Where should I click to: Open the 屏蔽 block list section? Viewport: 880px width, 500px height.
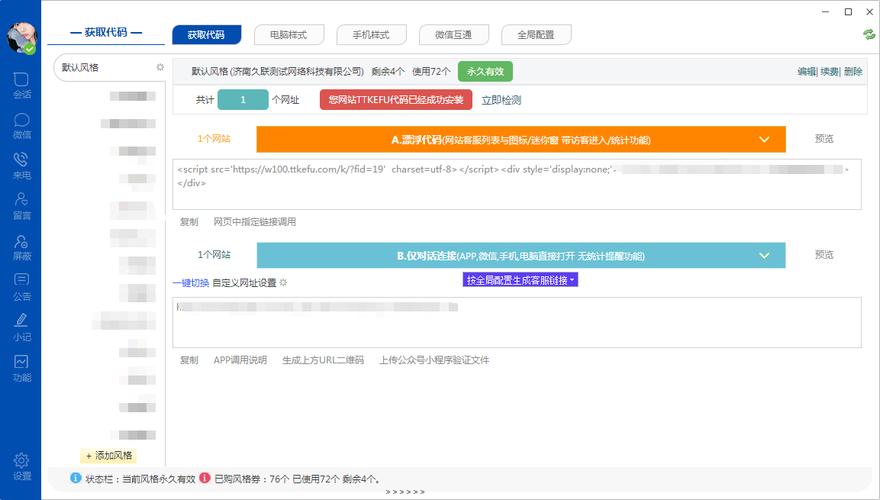21,247
